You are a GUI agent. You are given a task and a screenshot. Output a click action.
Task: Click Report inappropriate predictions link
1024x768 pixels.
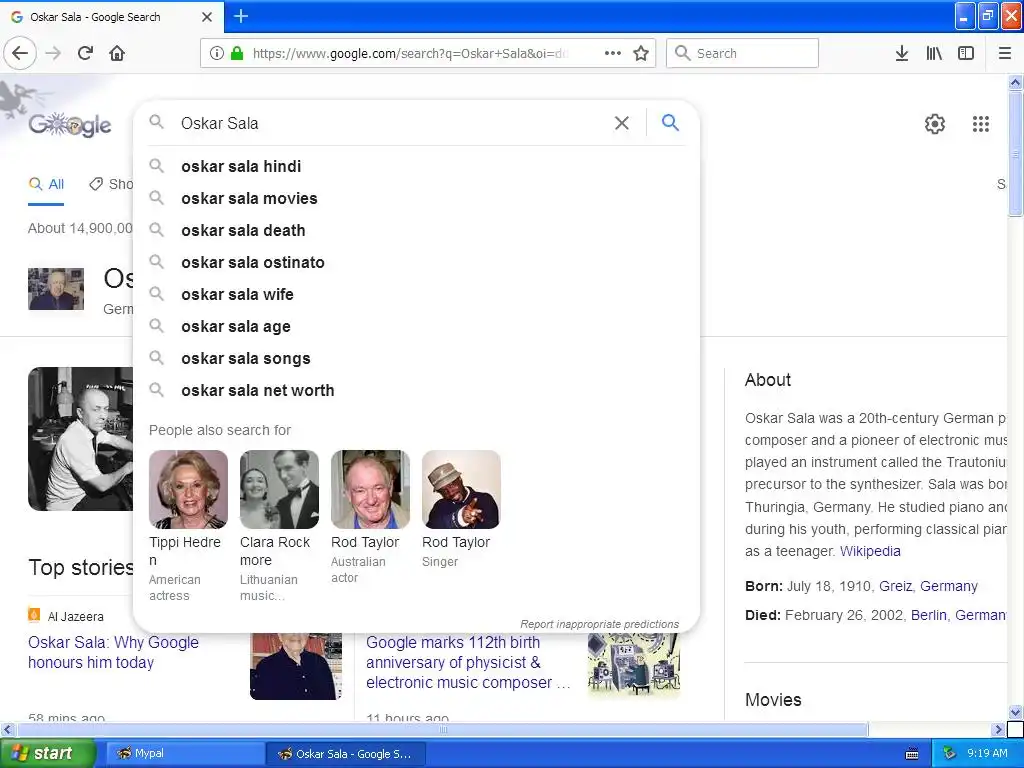point(599,624)
